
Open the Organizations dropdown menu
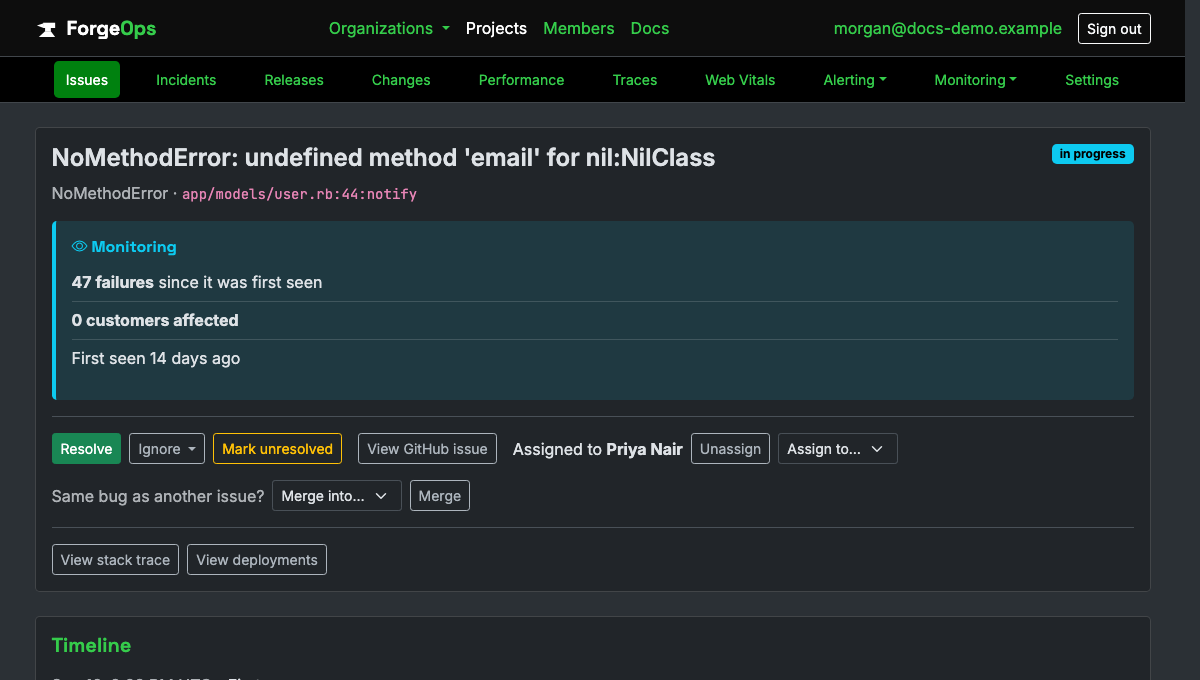click(389, 29)
